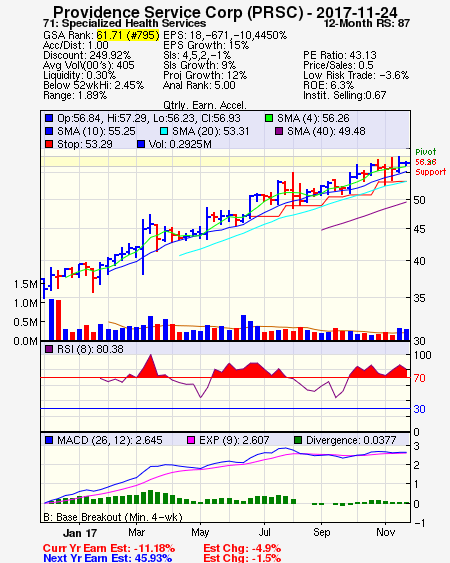Click the blue RSI 30 level label

(419, 409)
